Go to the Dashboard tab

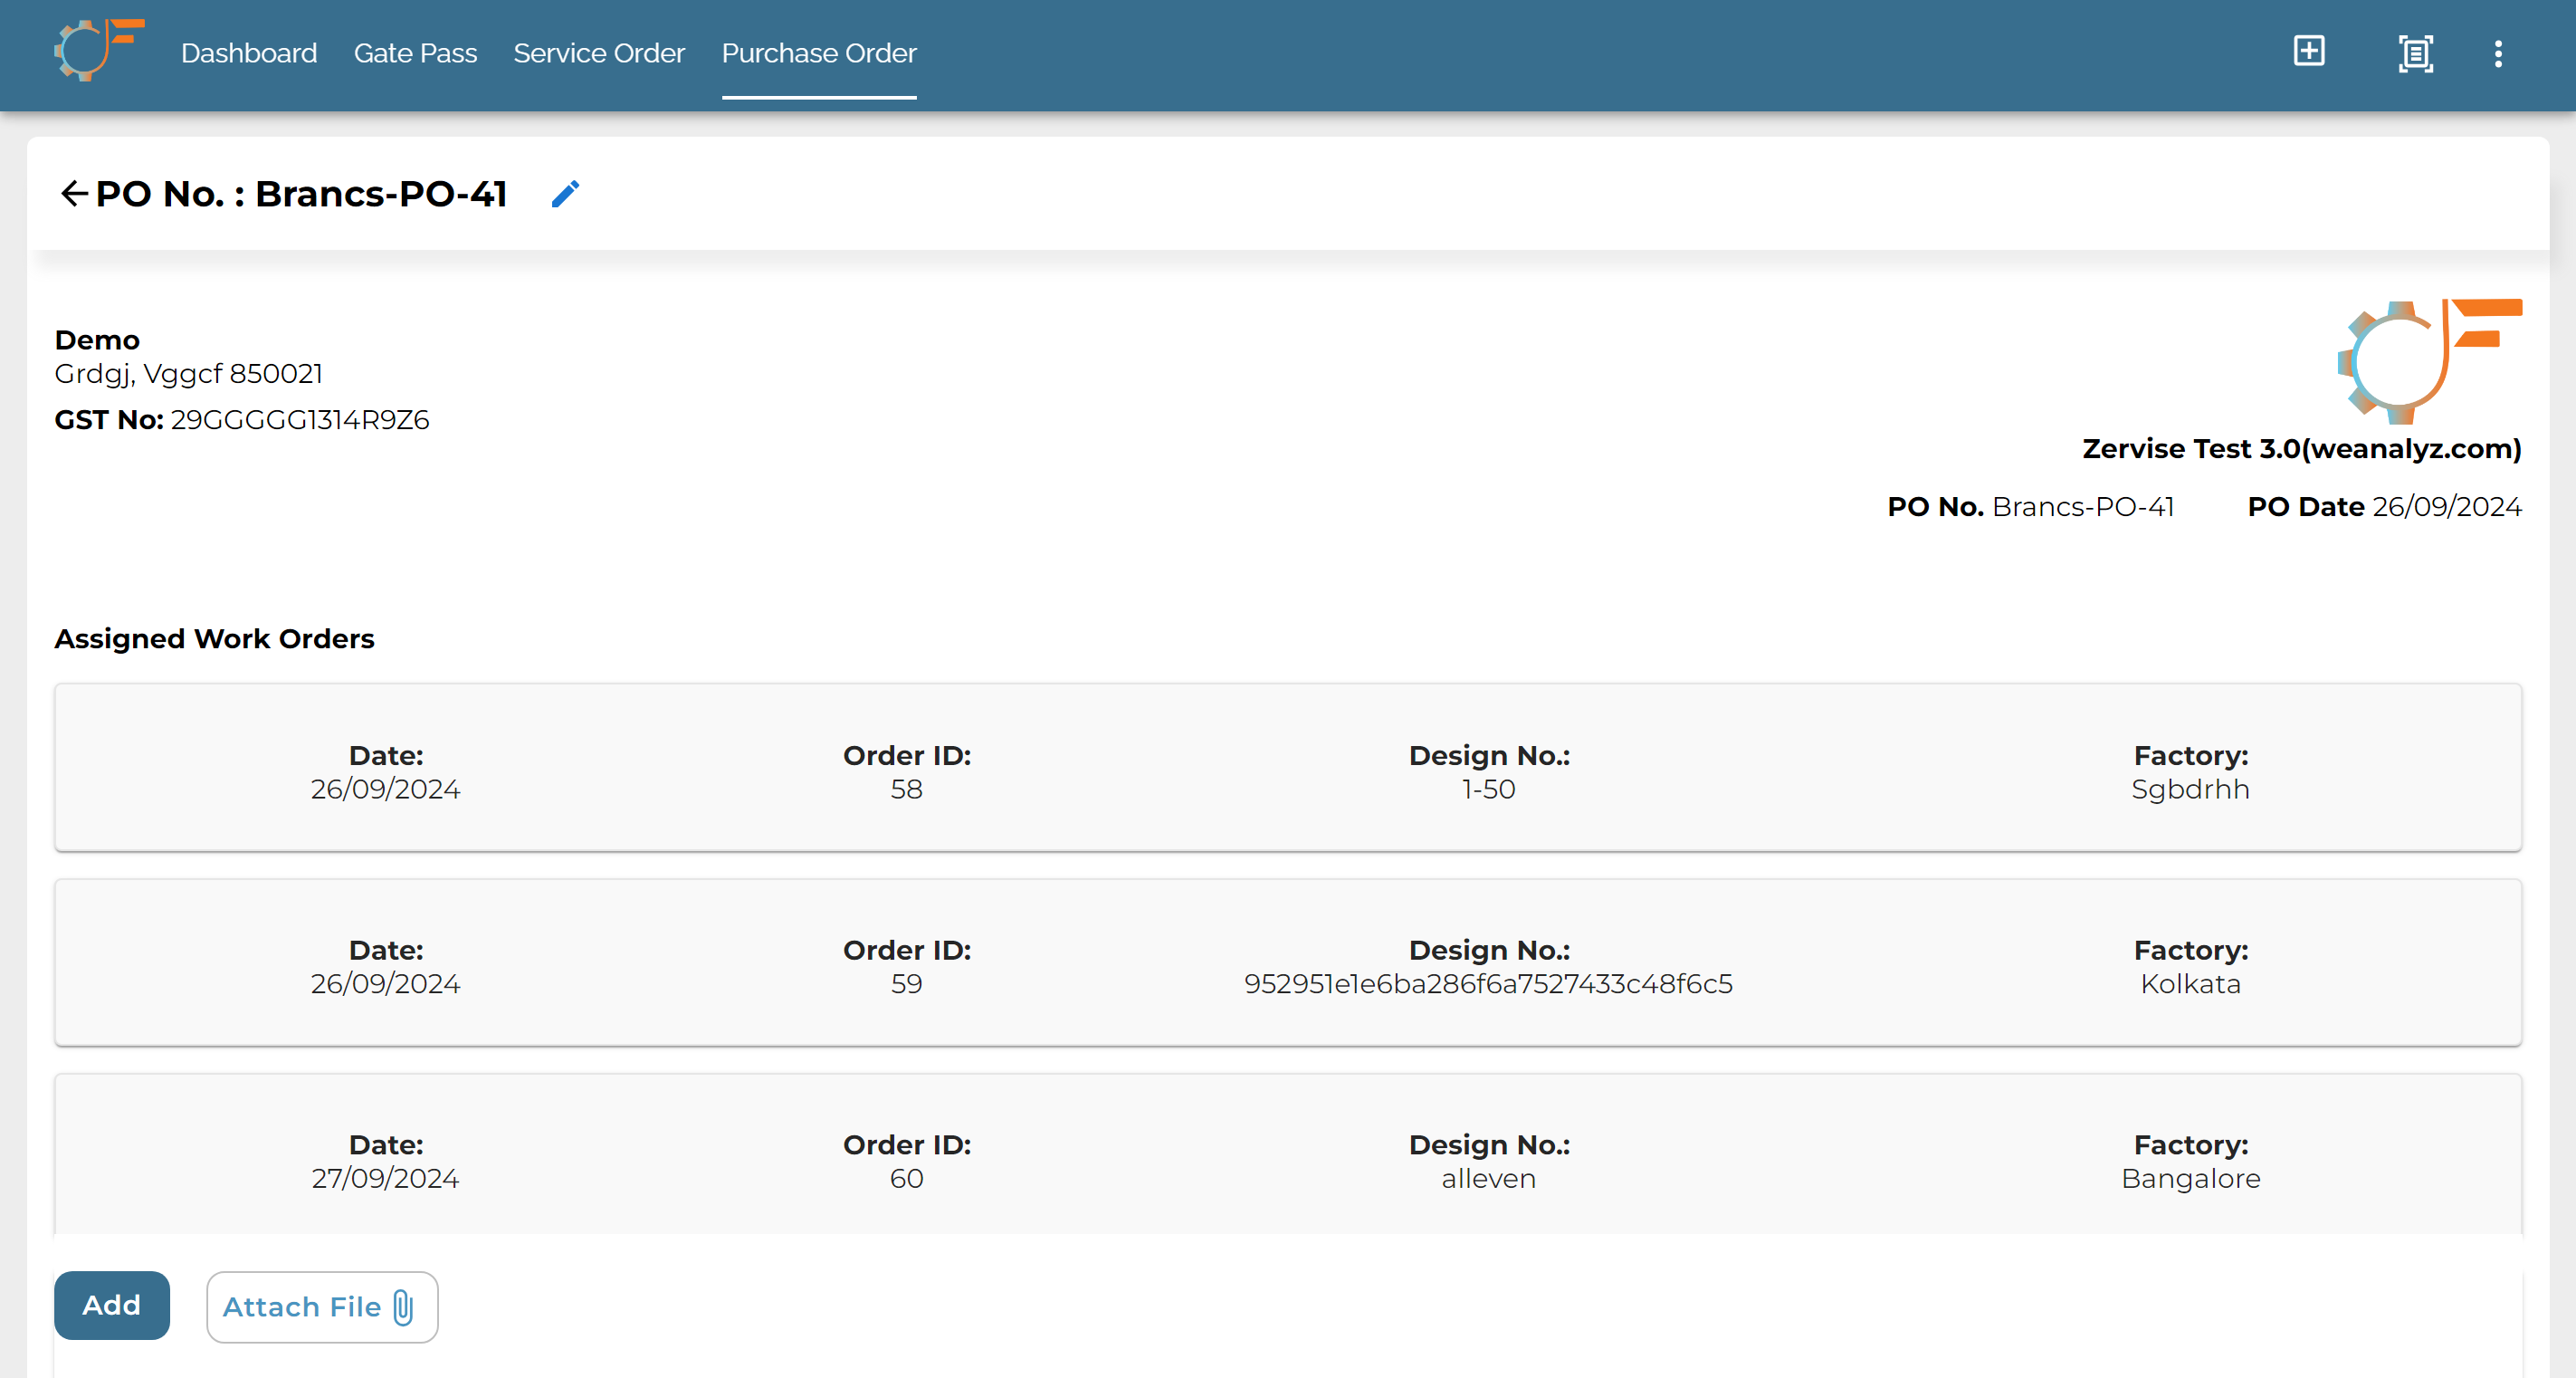[x=249, y=53]
